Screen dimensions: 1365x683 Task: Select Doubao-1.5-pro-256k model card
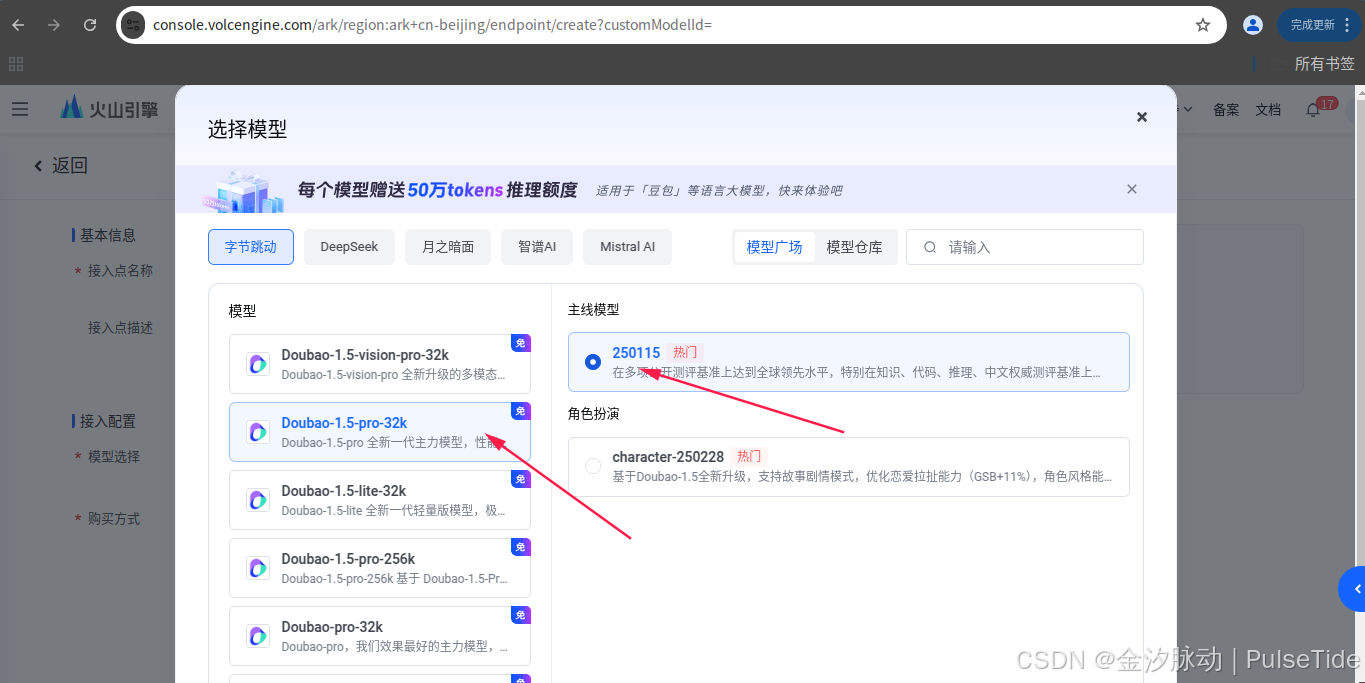click(x=380, y=568)
